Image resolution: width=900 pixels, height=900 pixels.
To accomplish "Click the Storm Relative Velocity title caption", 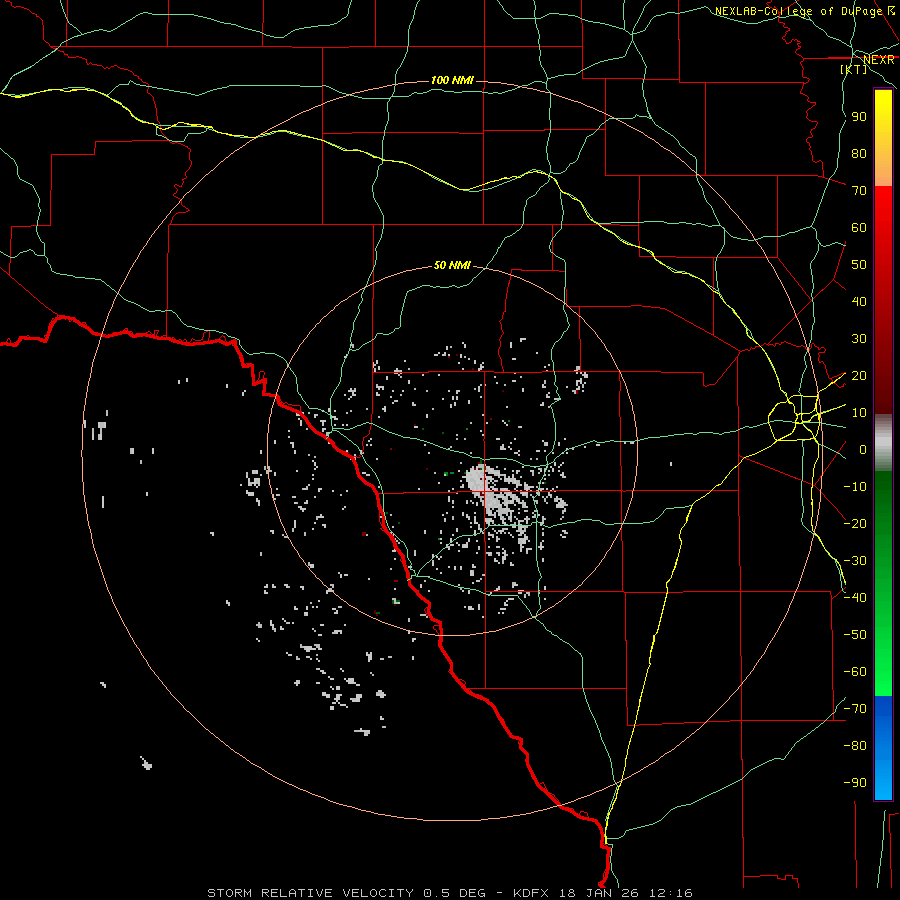I will (x=313, y=893).
